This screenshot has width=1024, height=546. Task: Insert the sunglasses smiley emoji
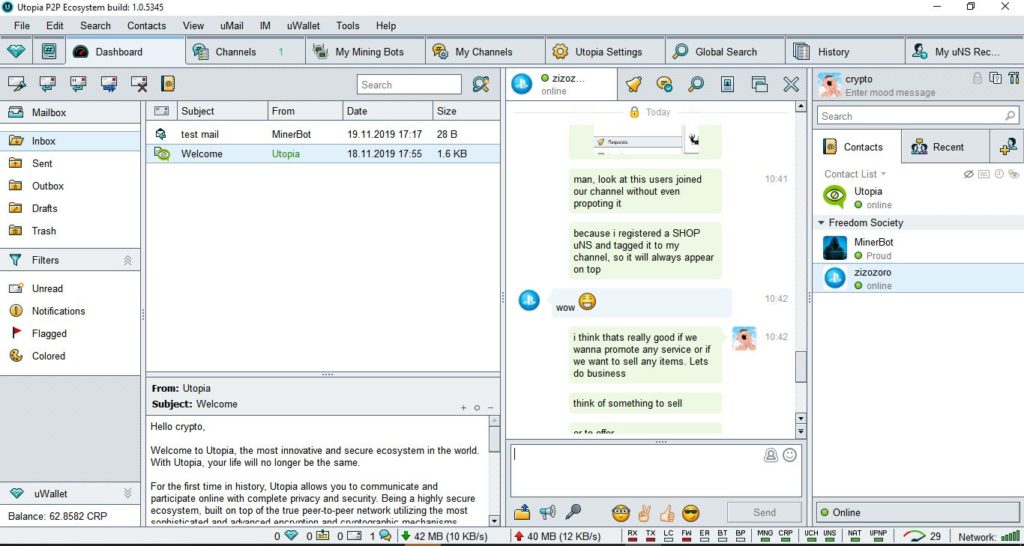point(690,513)
